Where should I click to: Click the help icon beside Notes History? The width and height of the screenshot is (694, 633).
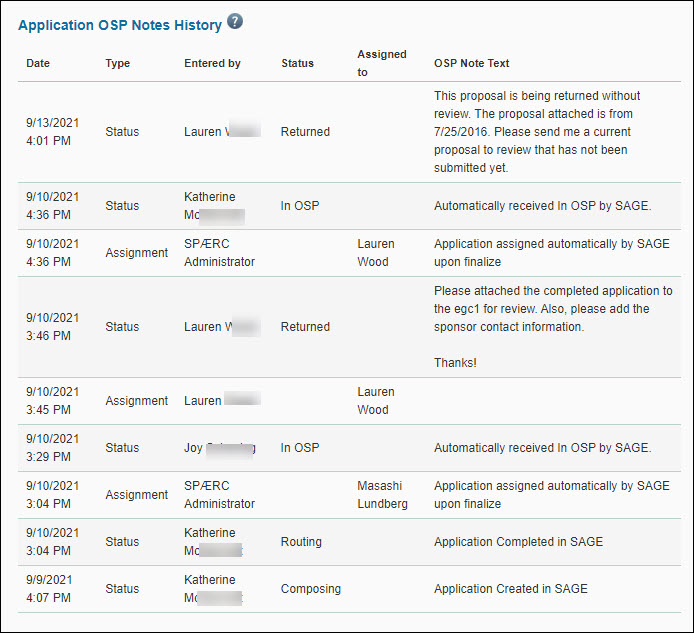[x=235, y=22]
